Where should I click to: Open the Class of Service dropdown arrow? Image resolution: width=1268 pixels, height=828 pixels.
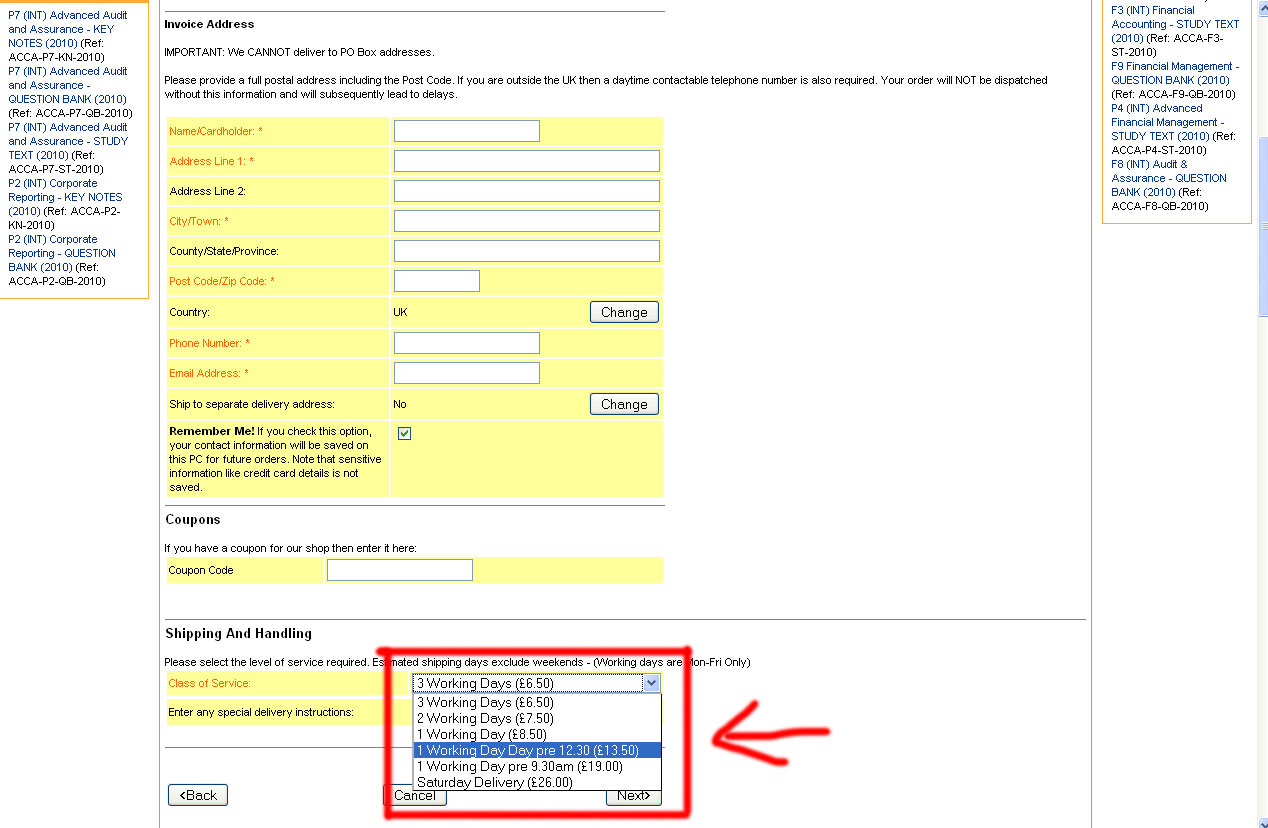(651, 683)
